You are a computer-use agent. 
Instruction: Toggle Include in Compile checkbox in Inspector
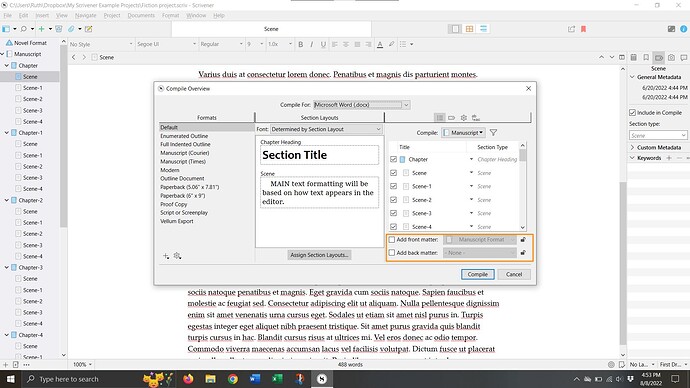632,113
